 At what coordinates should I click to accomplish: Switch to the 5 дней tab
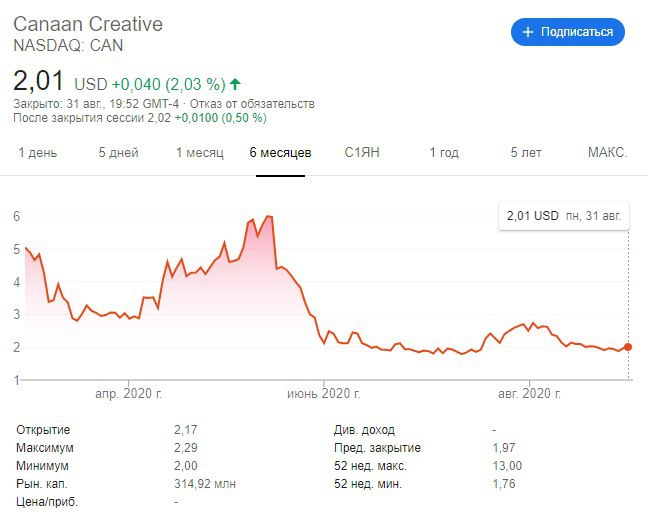click(118, 153)
